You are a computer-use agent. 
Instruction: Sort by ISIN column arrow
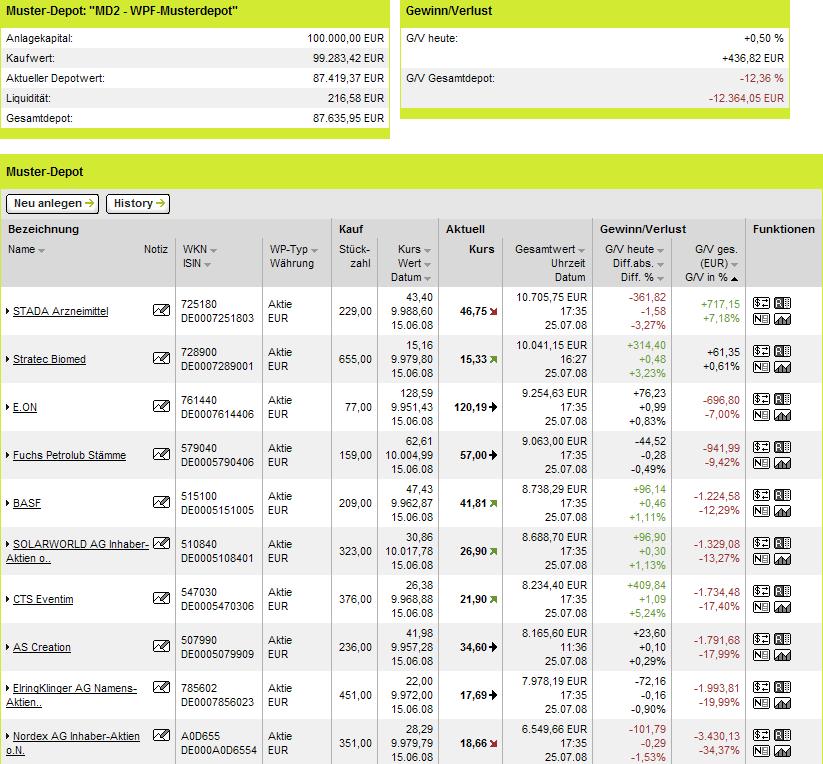coord(207,265)
